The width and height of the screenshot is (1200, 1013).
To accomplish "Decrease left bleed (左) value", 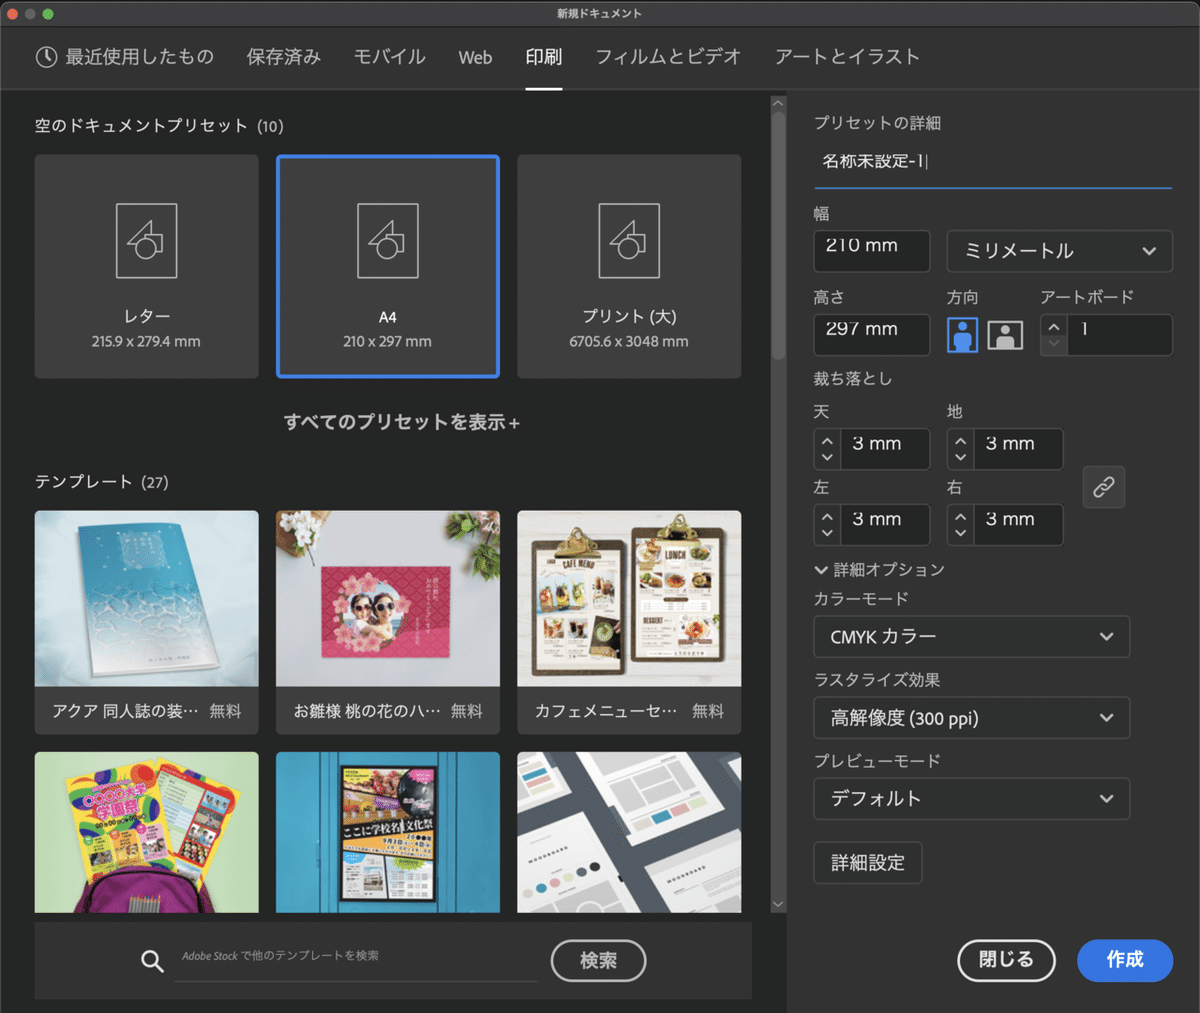I will pos(827,534).
